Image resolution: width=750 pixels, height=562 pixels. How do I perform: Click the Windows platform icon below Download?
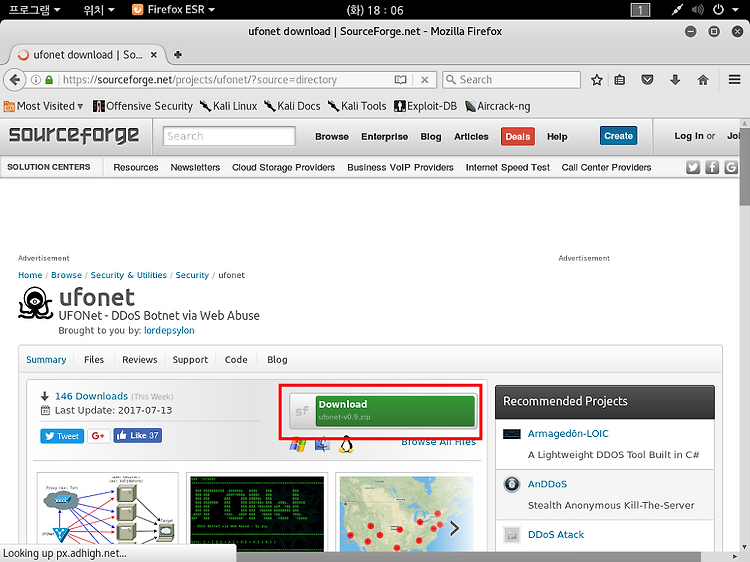click(x=298, y=445)
